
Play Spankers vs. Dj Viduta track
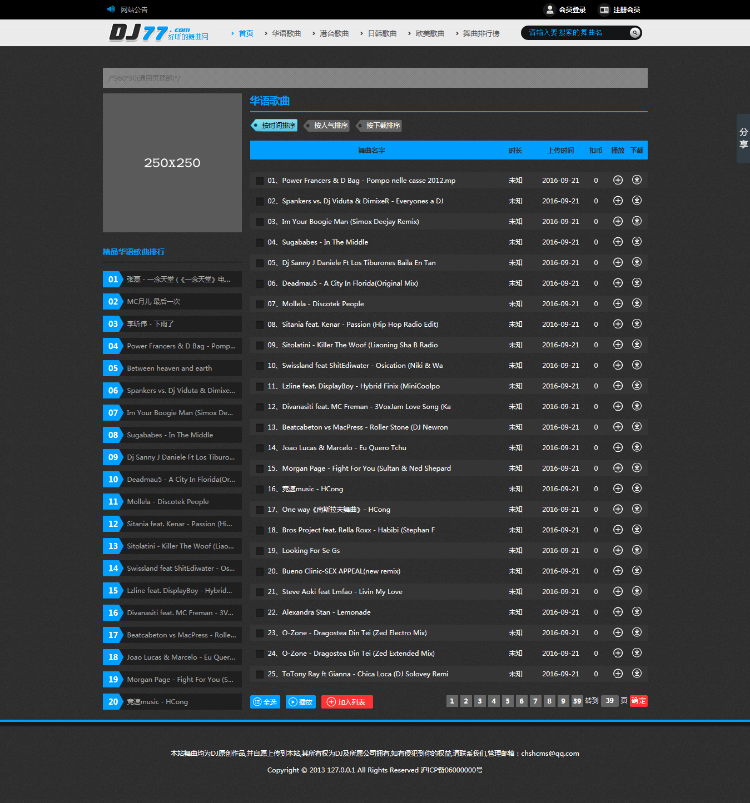[x=618, y=201]
